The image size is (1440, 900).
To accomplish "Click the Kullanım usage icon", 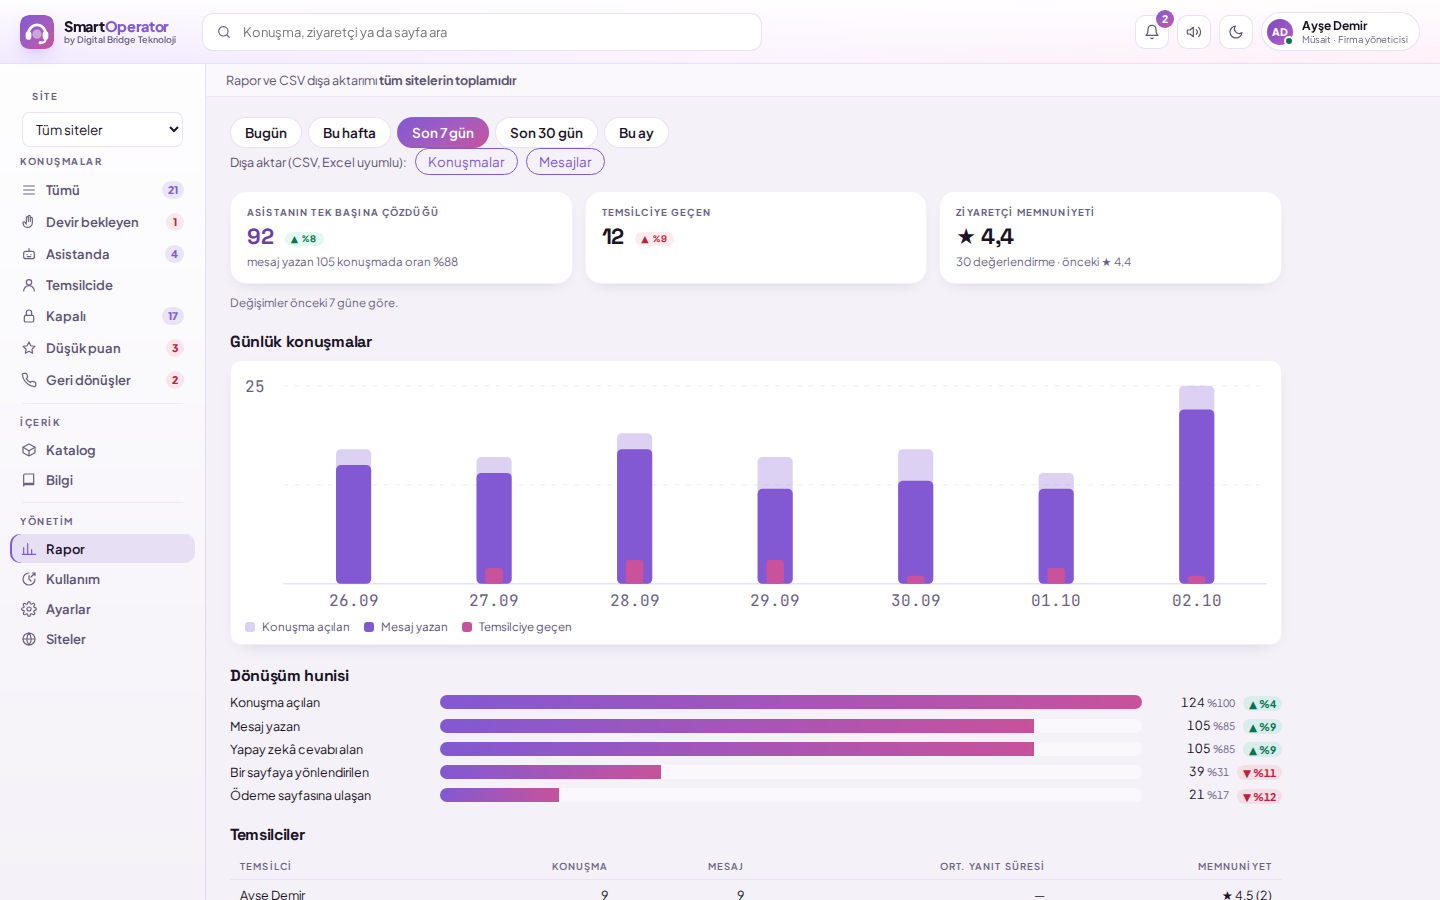I will coord(29,579).
